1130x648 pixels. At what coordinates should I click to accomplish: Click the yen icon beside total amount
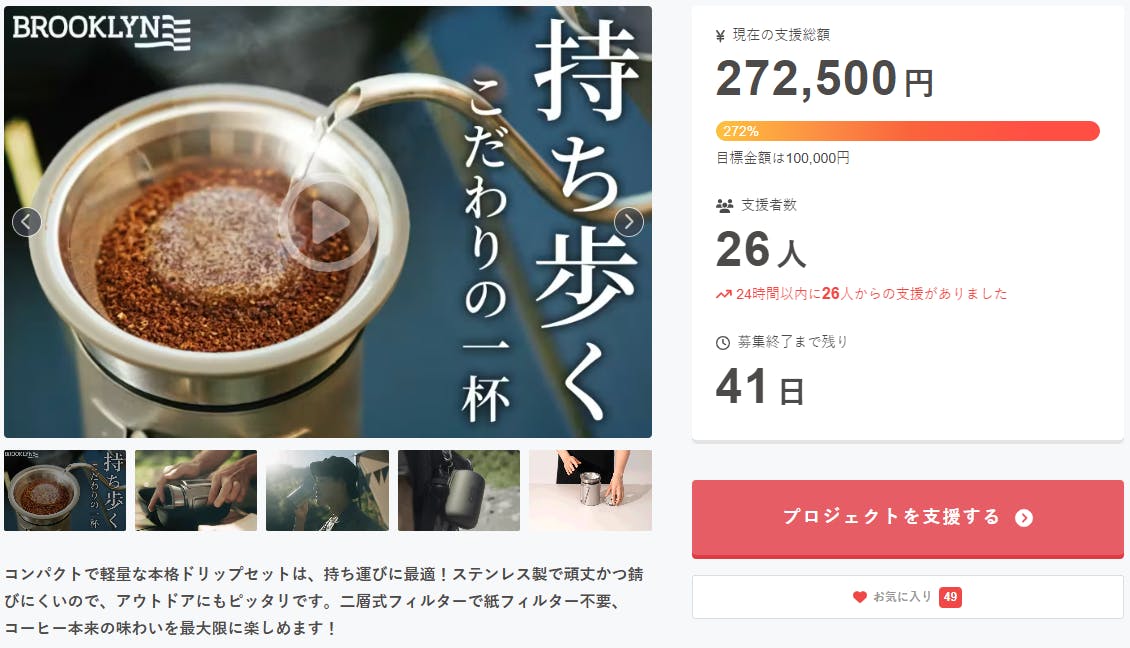[720, 36]
